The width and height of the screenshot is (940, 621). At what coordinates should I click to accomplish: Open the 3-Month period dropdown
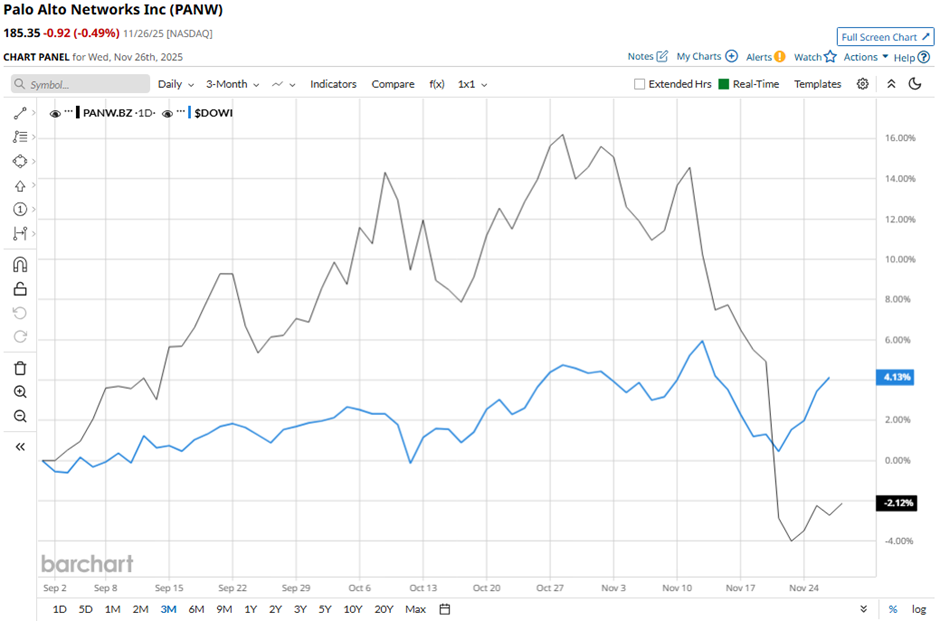[x=233, y=84]
